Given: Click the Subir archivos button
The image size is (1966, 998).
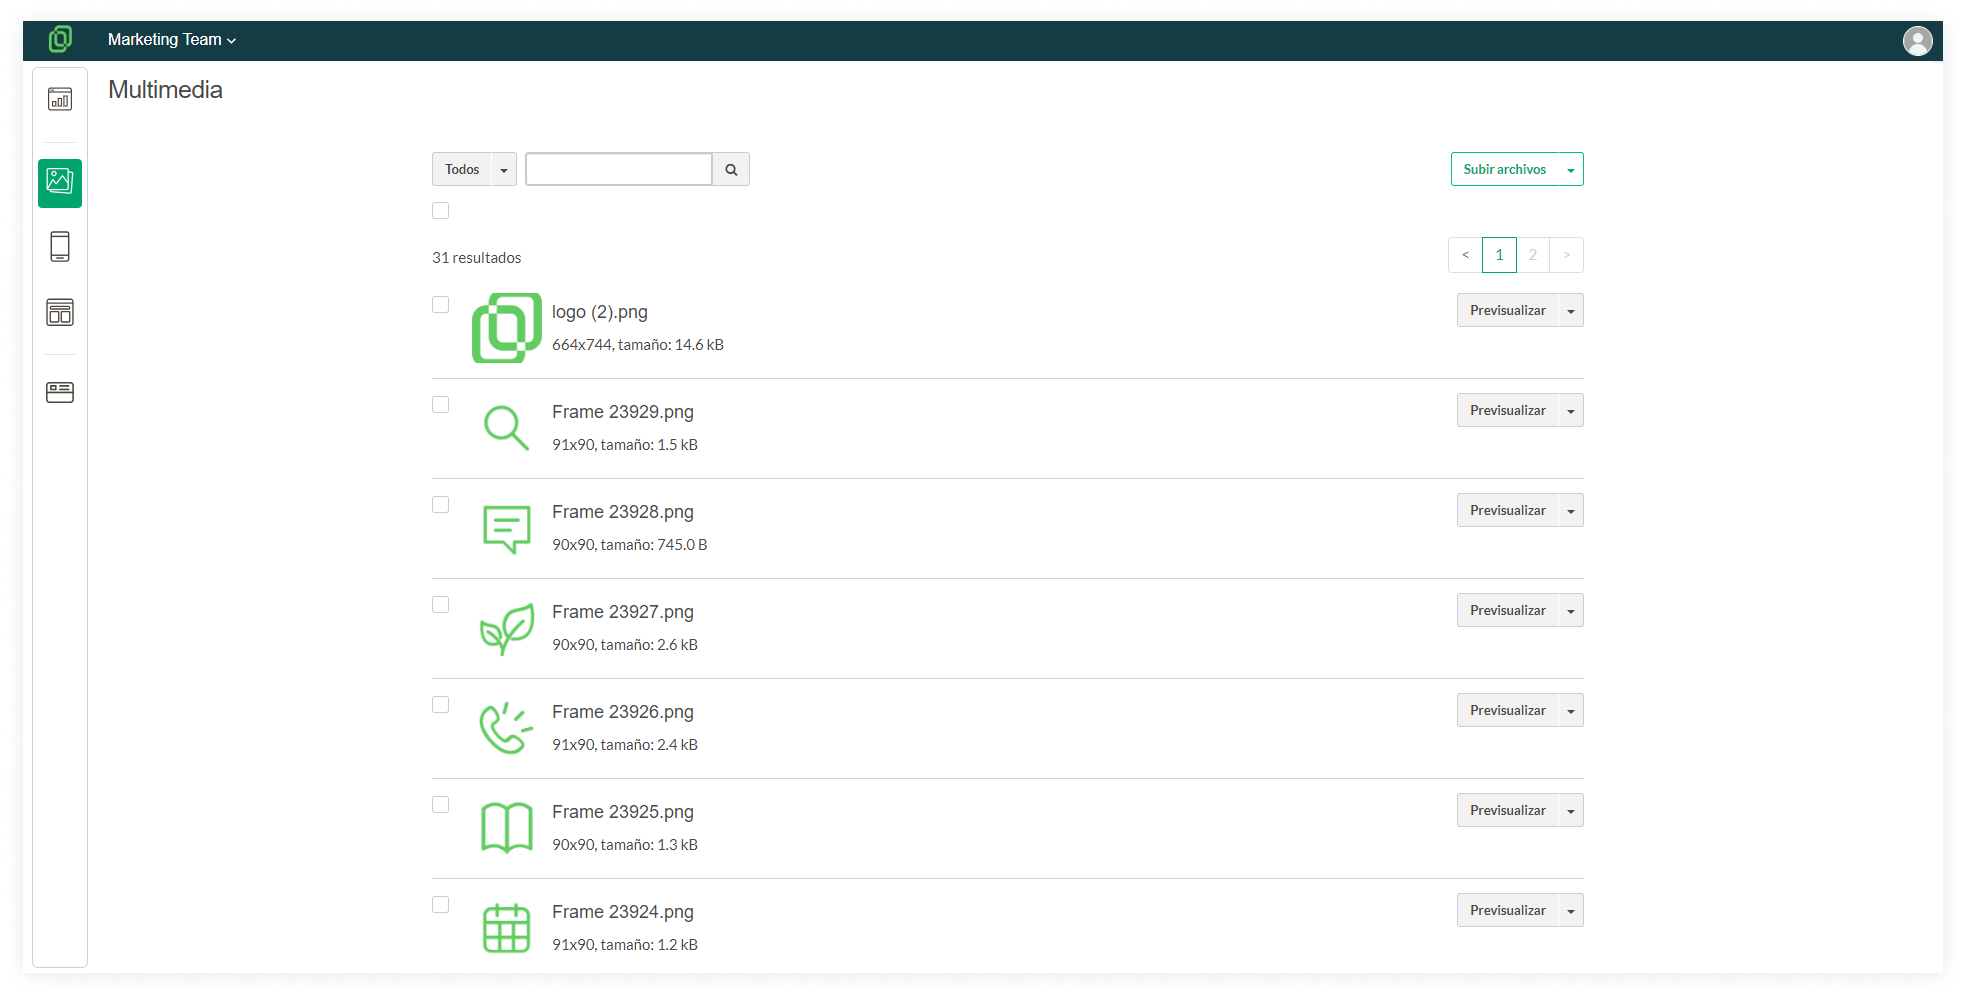Looking at the screenshot, I should tap(1505, 169).
